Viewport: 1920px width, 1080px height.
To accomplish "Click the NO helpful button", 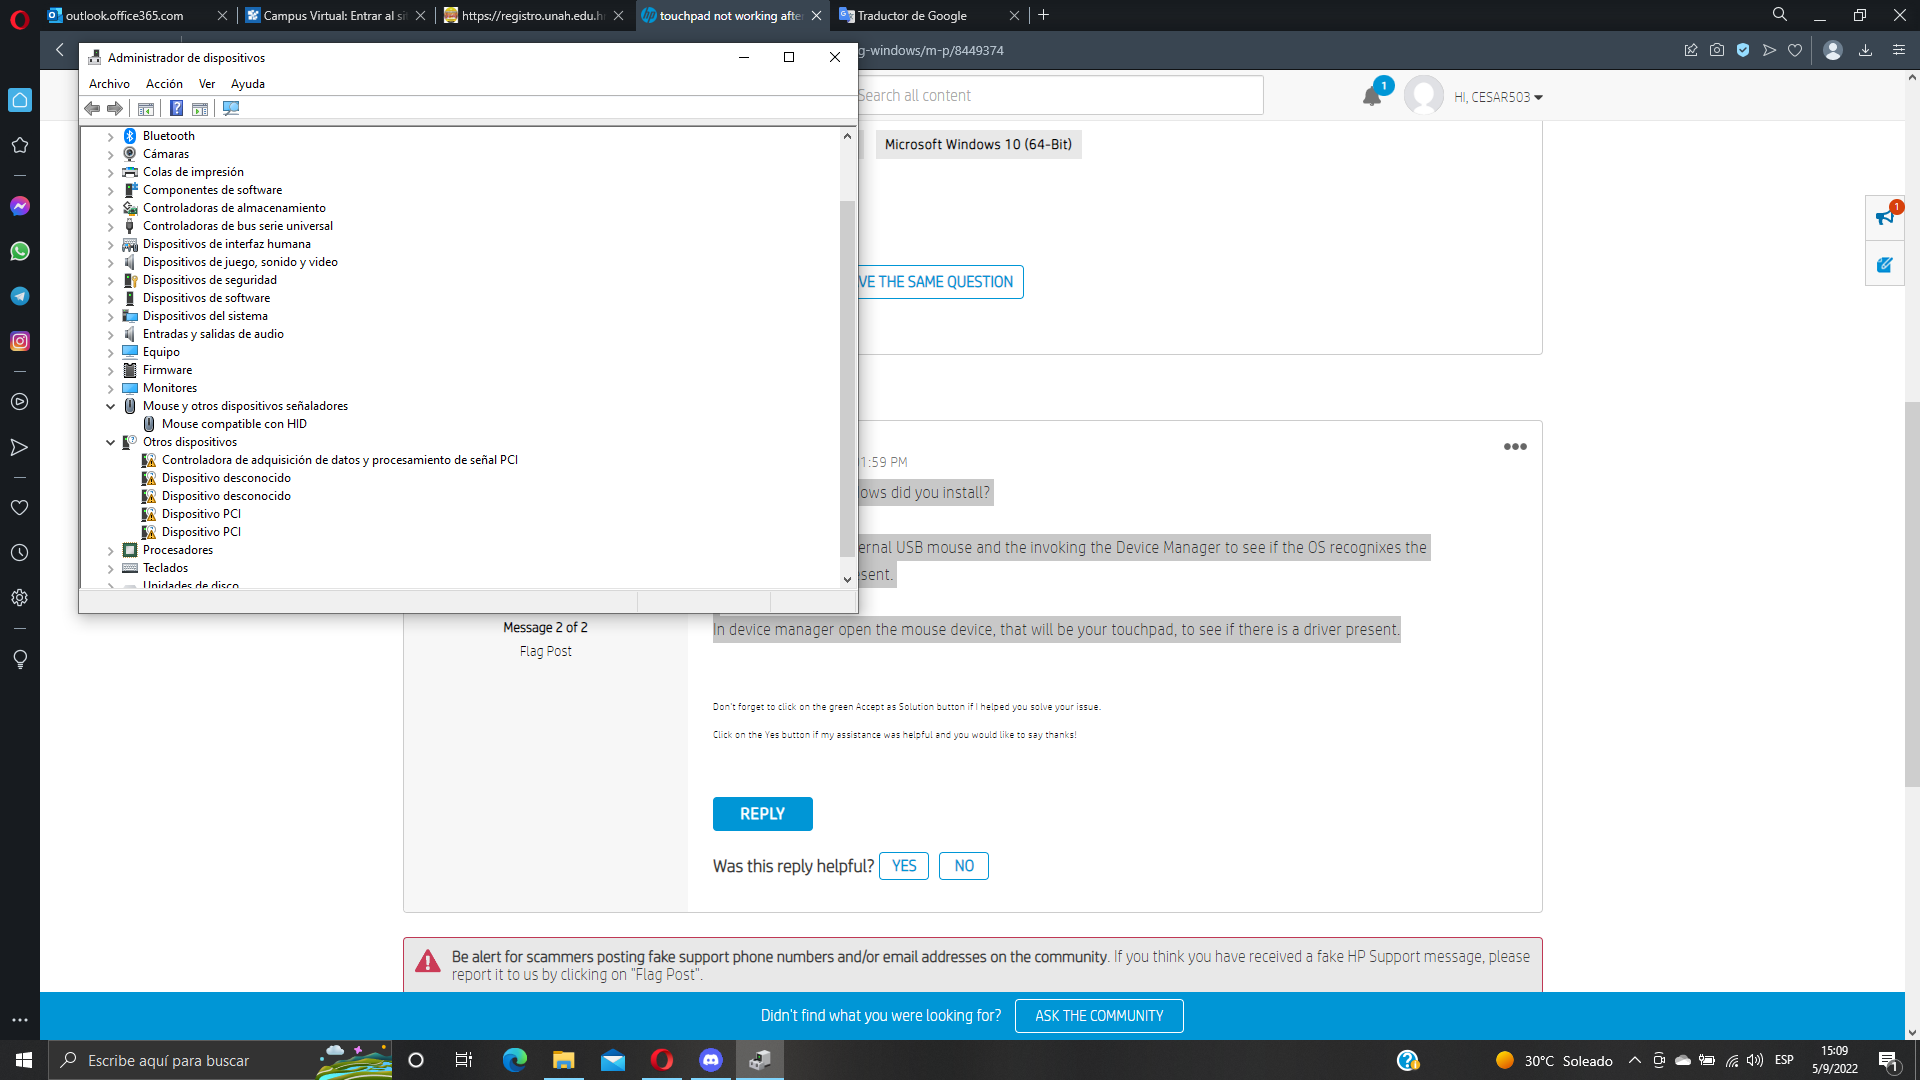I will click(x=963, y=866).
